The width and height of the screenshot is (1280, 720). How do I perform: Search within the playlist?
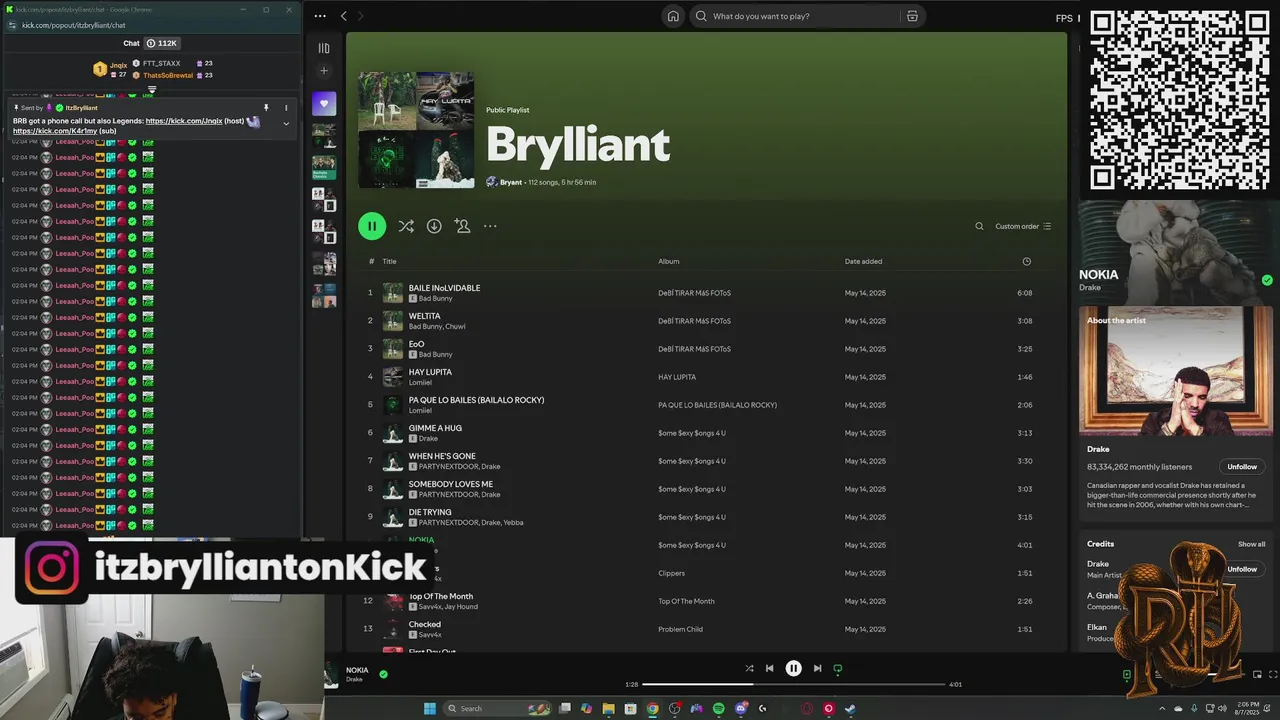click(979, 226)
